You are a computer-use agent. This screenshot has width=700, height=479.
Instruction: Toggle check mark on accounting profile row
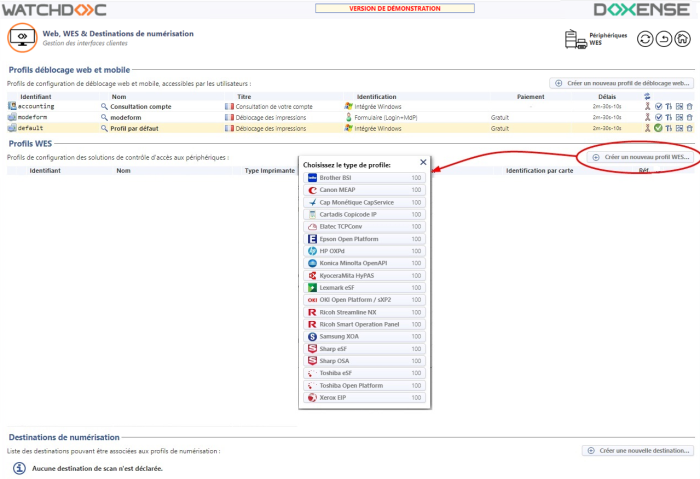(658, 106)
